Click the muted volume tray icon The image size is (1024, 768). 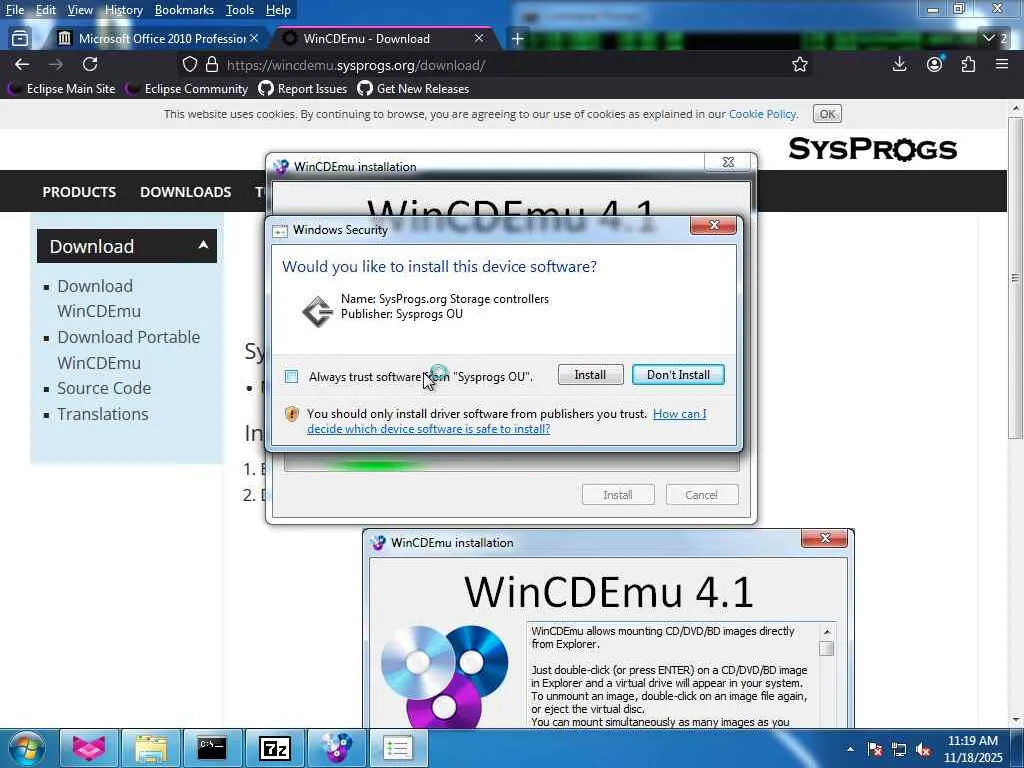[923, 749]
